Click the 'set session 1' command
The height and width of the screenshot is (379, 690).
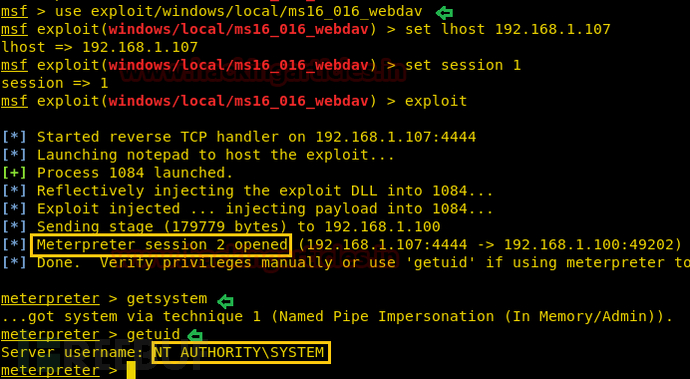463,65
